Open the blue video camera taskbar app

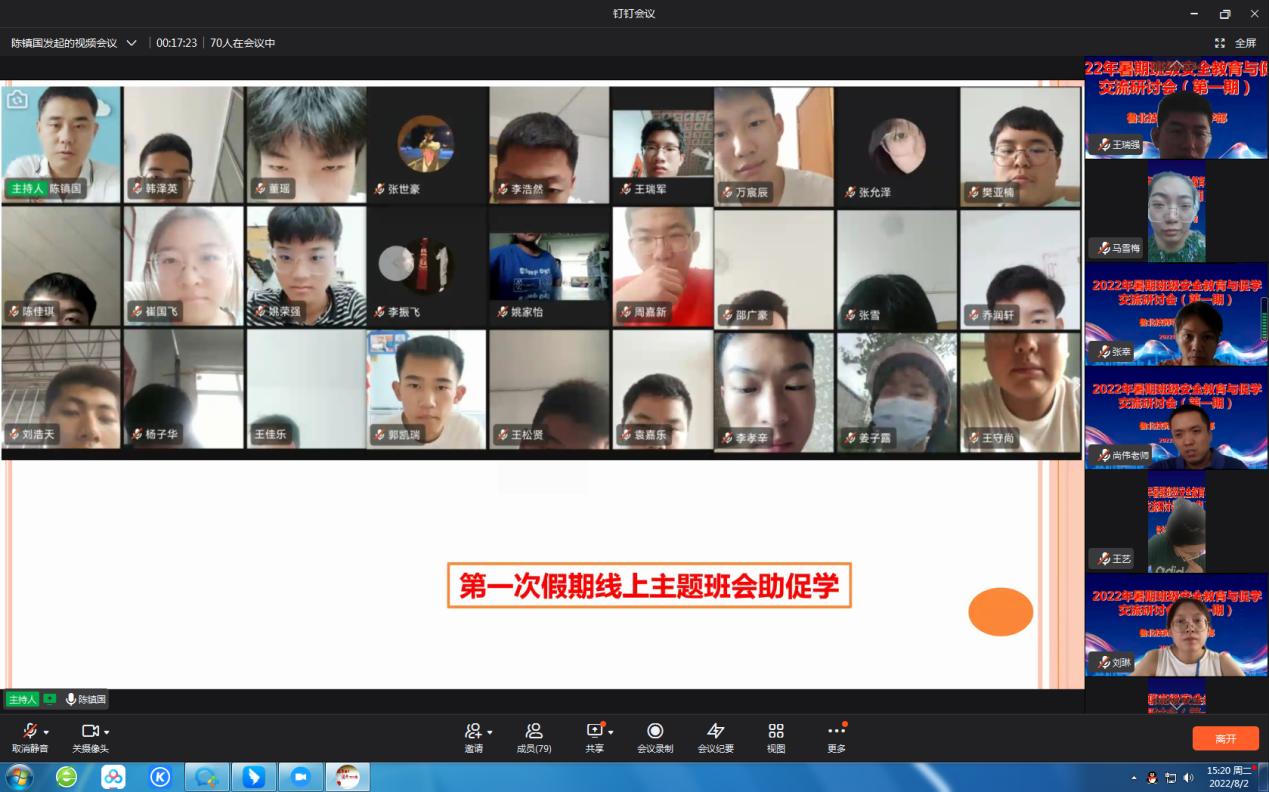pyautogui.click(x=301, y=777)
